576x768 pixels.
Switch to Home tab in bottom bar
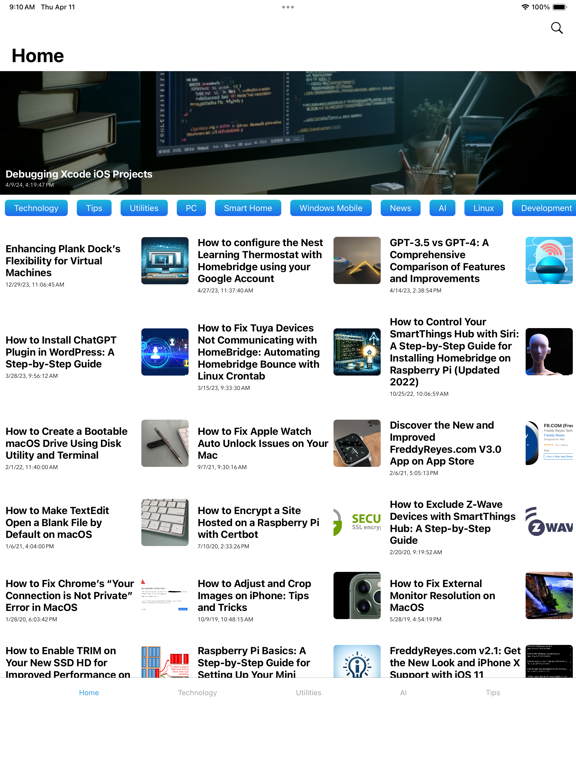(x=89, y=693)
